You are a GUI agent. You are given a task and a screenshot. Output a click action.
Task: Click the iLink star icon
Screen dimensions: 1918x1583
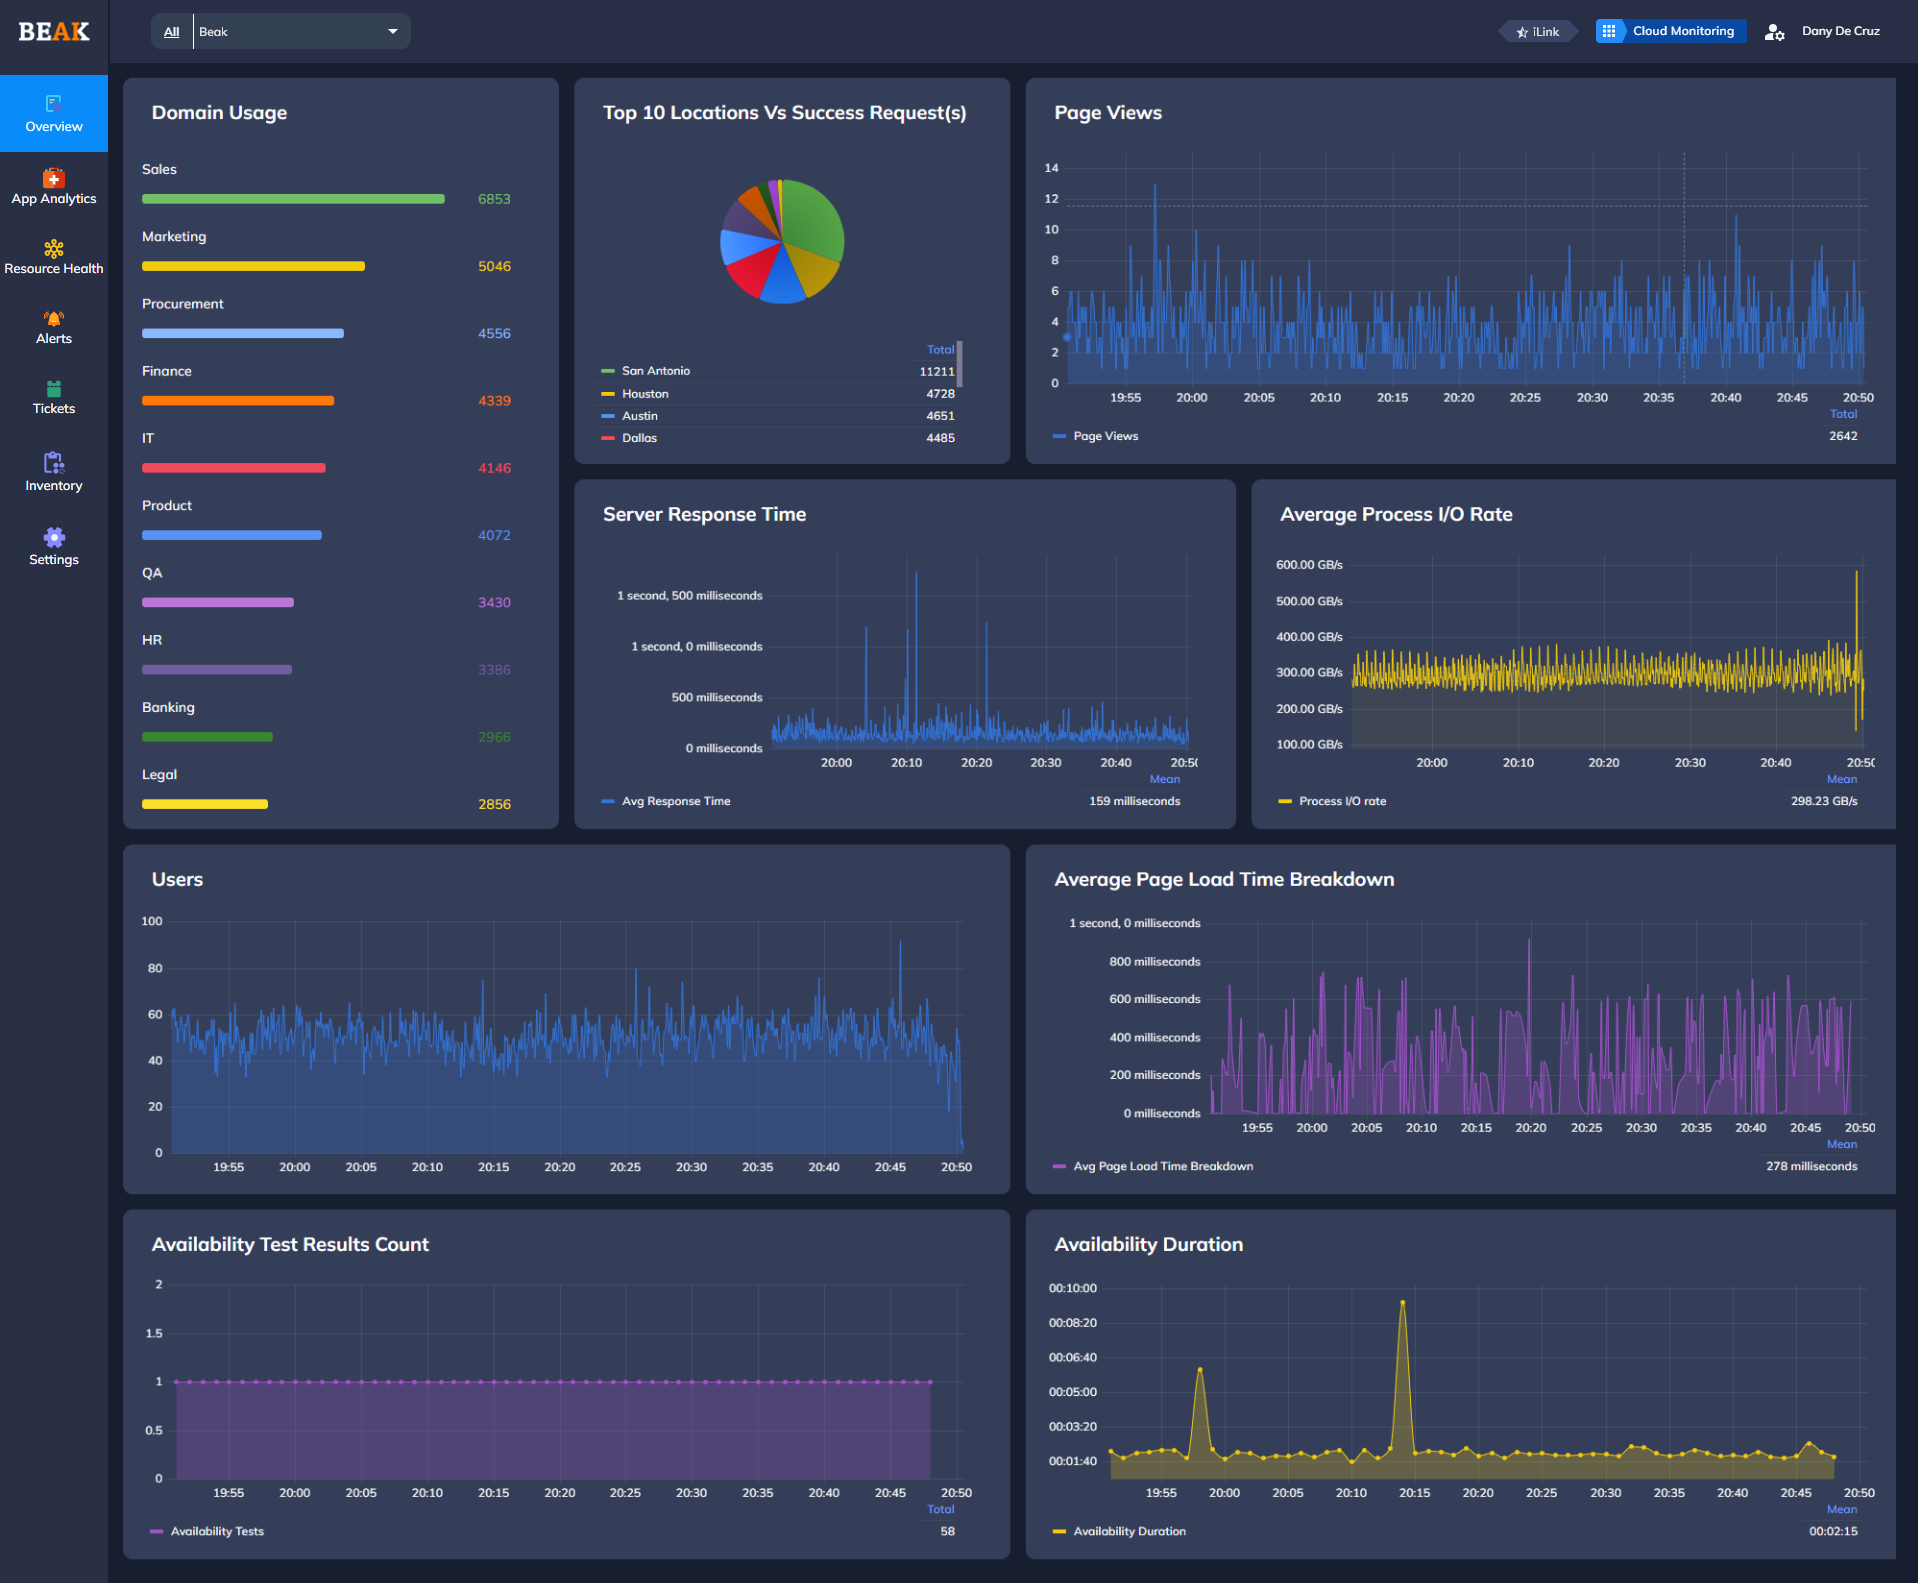coord(1522,32)
